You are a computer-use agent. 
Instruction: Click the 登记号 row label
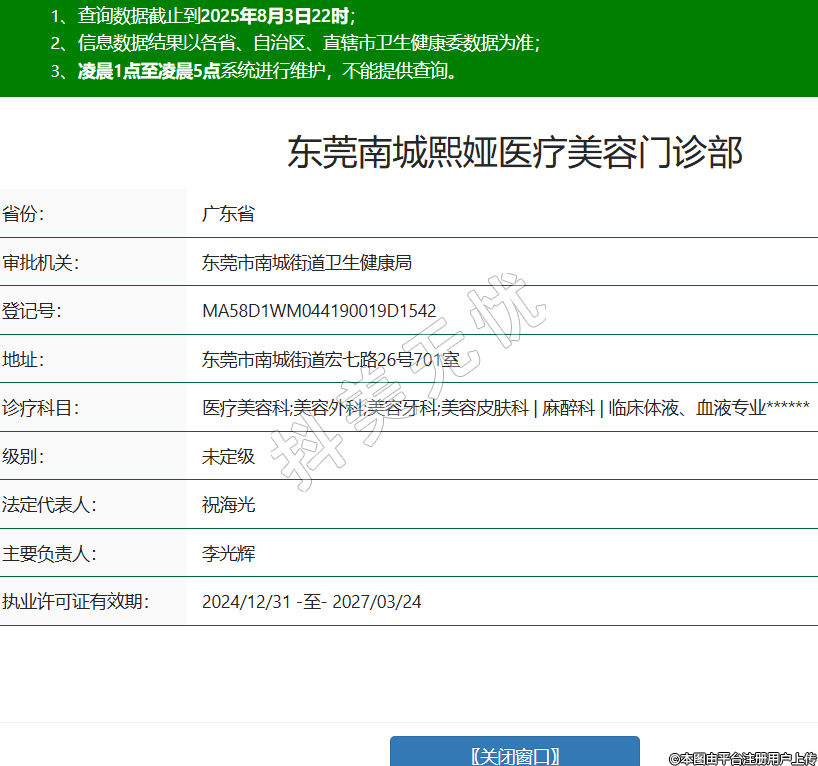click(x=32, y=311)
